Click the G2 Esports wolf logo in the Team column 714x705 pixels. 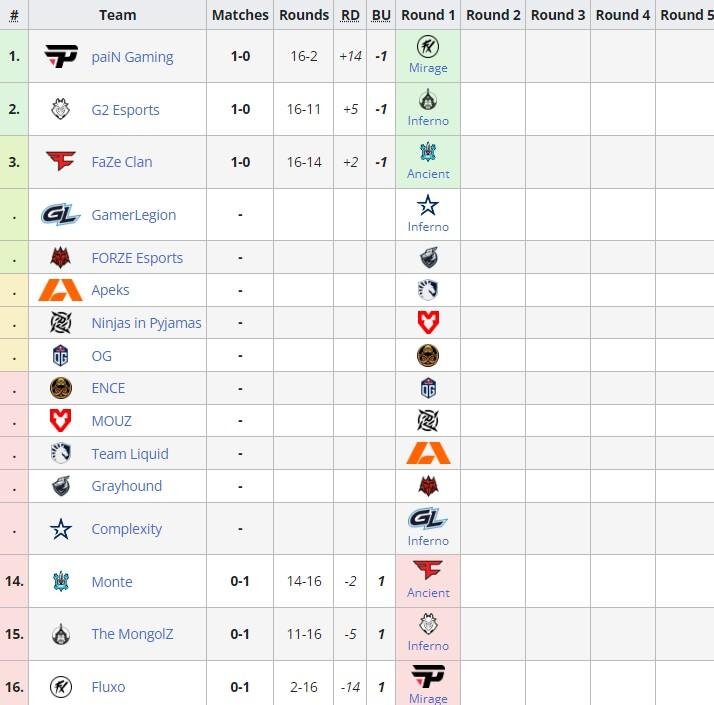[61, 109]
